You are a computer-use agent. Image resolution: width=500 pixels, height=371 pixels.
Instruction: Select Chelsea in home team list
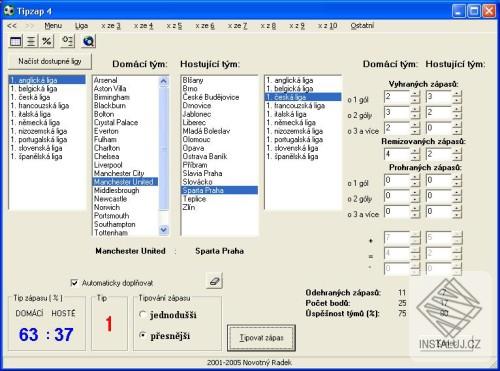pyautogui.click(x=125, y=156)
